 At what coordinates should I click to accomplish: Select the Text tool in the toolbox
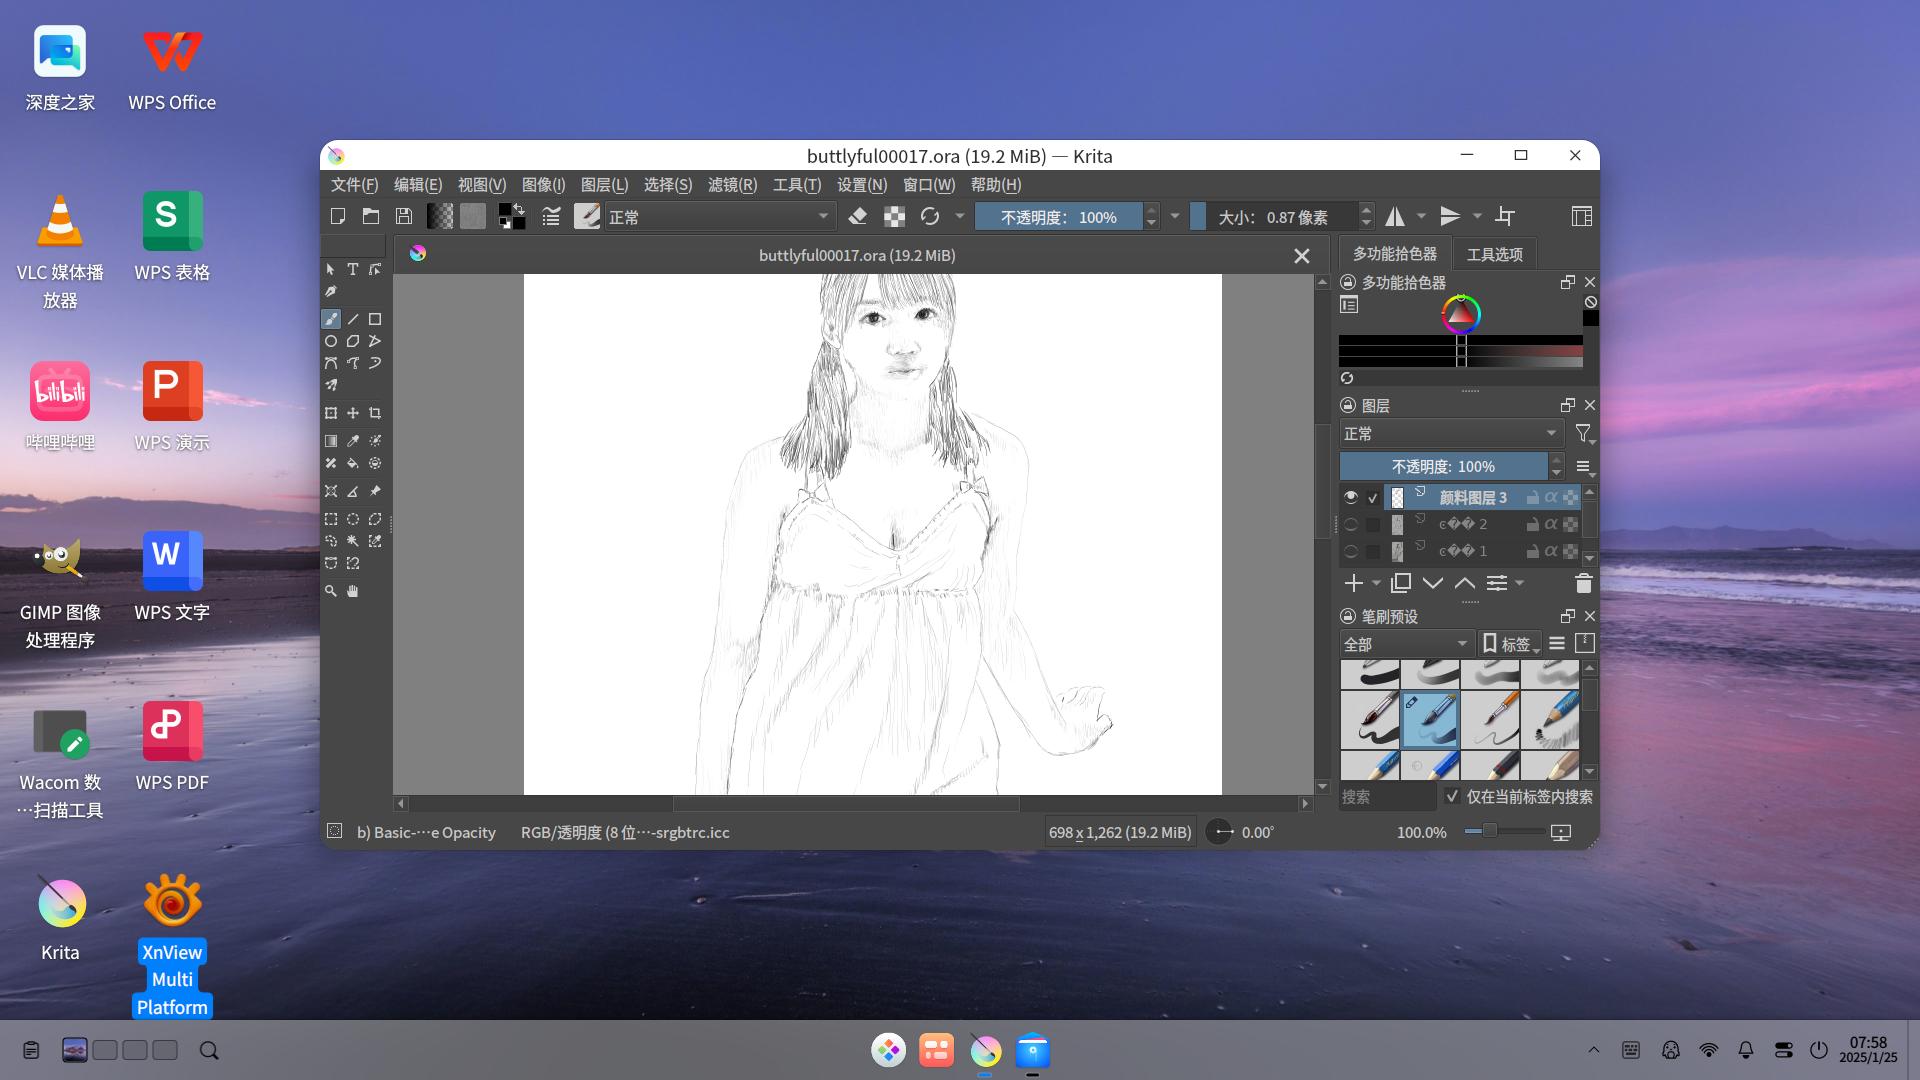tap(353, 269)
